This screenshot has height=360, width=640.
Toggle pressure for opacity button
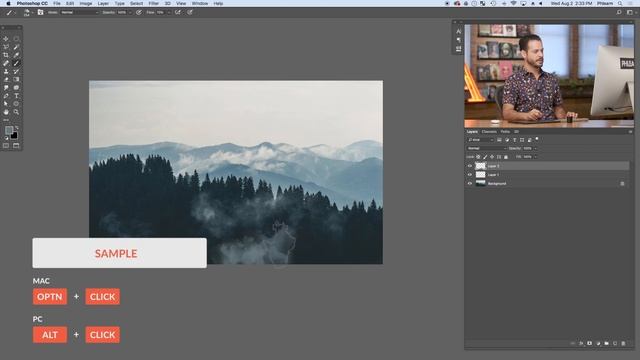(x=139, y=12)
